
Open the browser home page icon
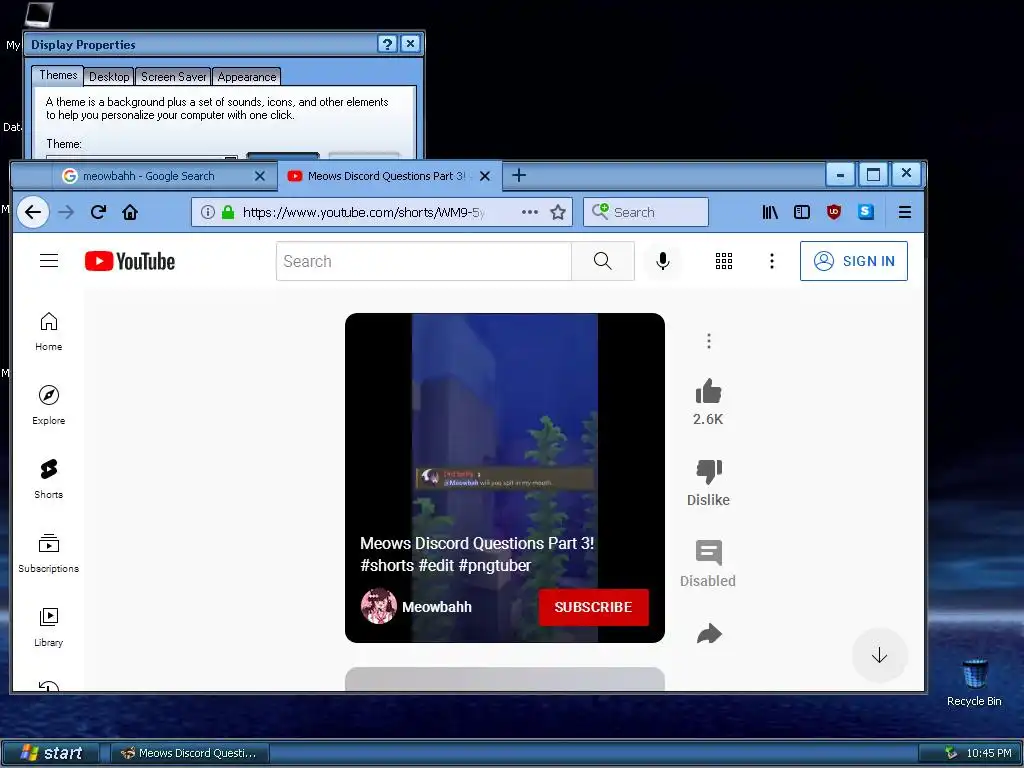click(x=130, y=212)
